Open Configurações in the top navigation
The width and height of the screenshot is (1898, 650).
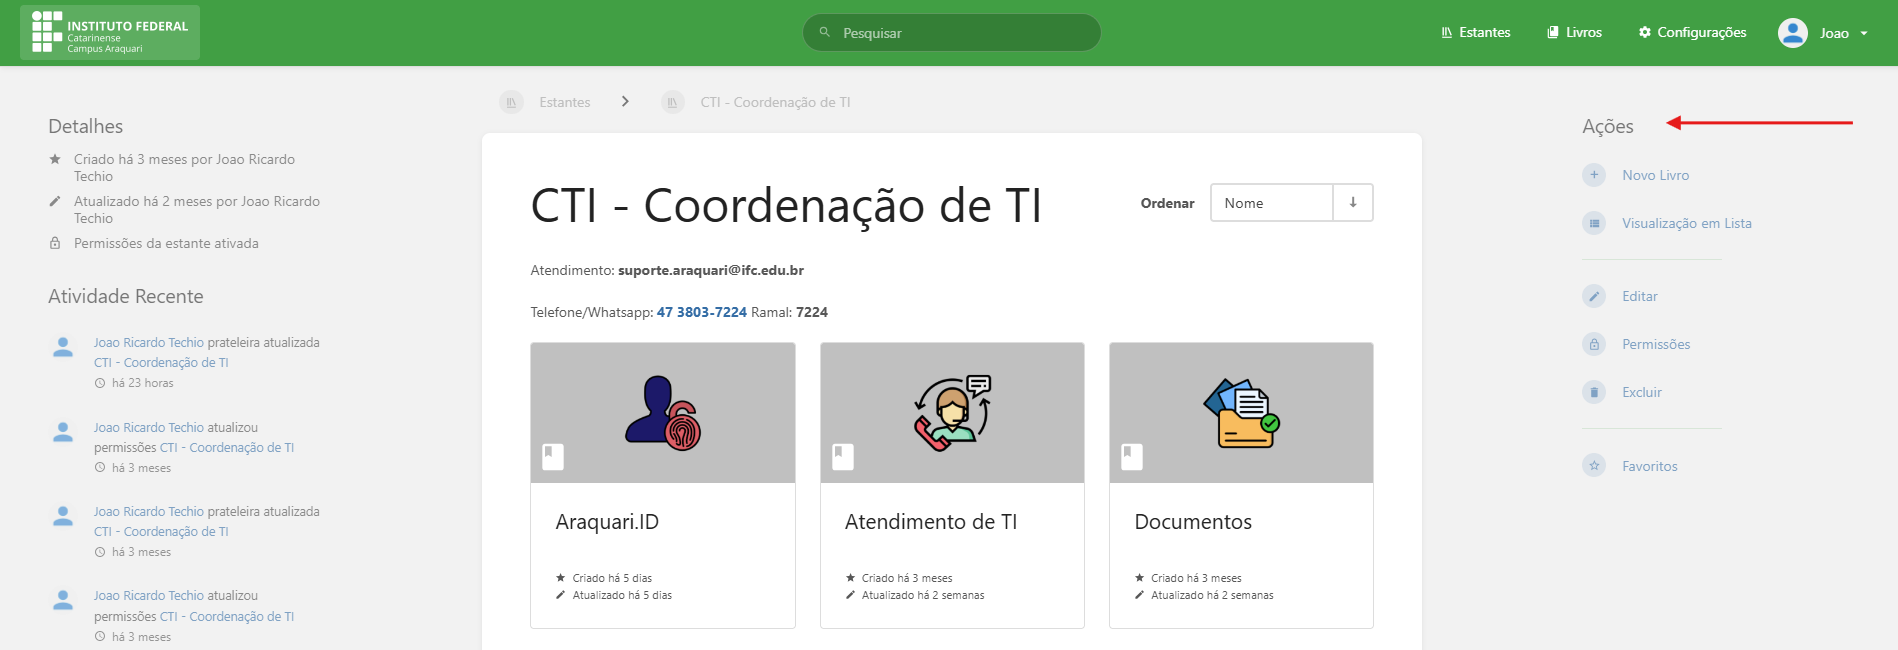1692,33
